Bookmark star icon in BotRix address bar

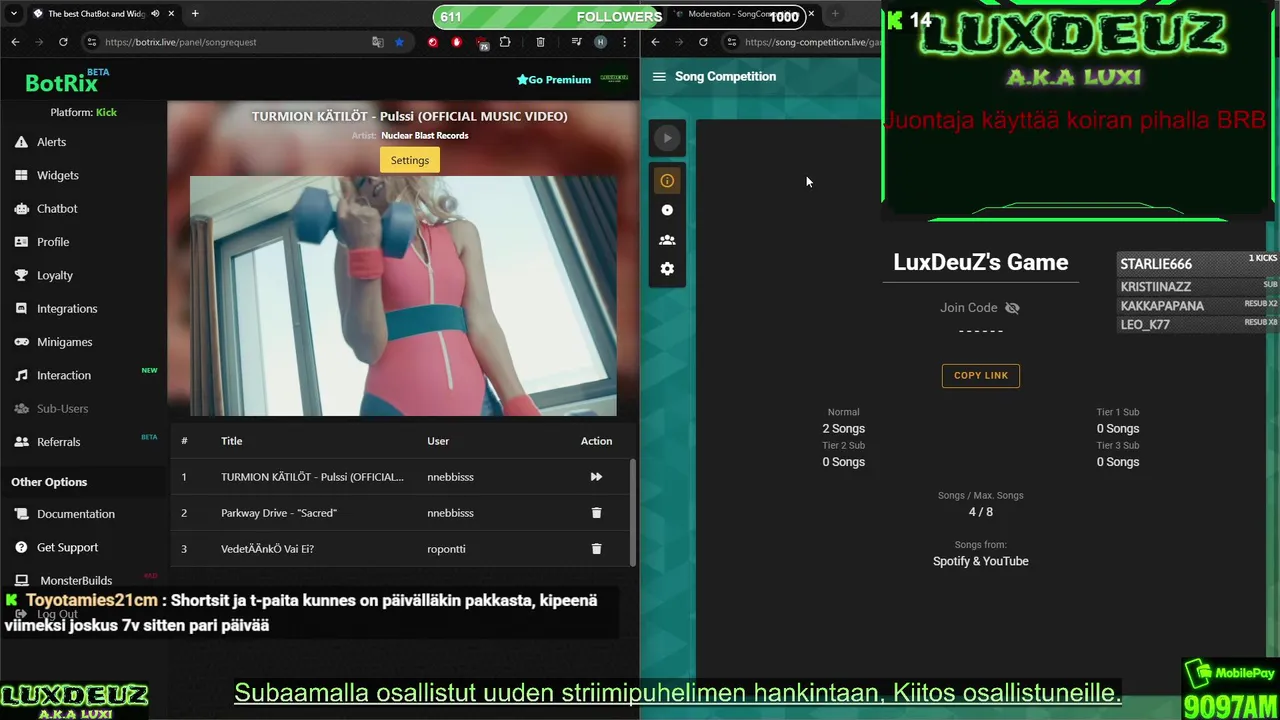399,42
